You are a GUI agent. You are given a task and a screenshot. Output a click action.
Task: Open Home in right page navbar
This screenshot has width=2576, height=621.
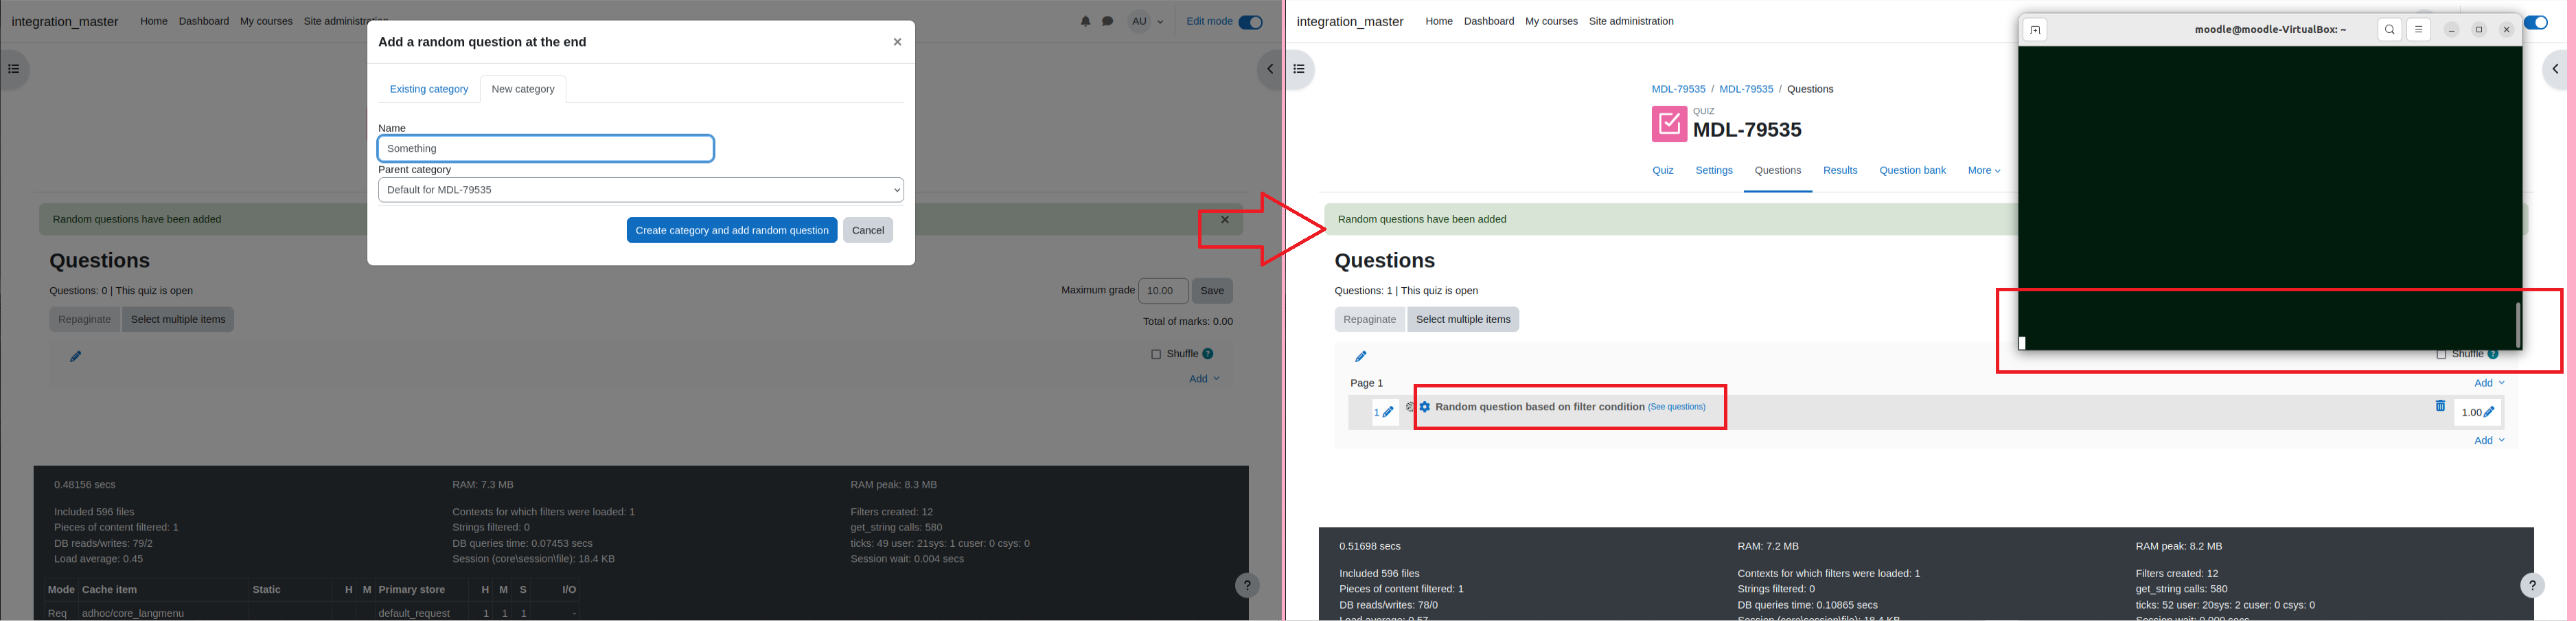point(1439,21)
